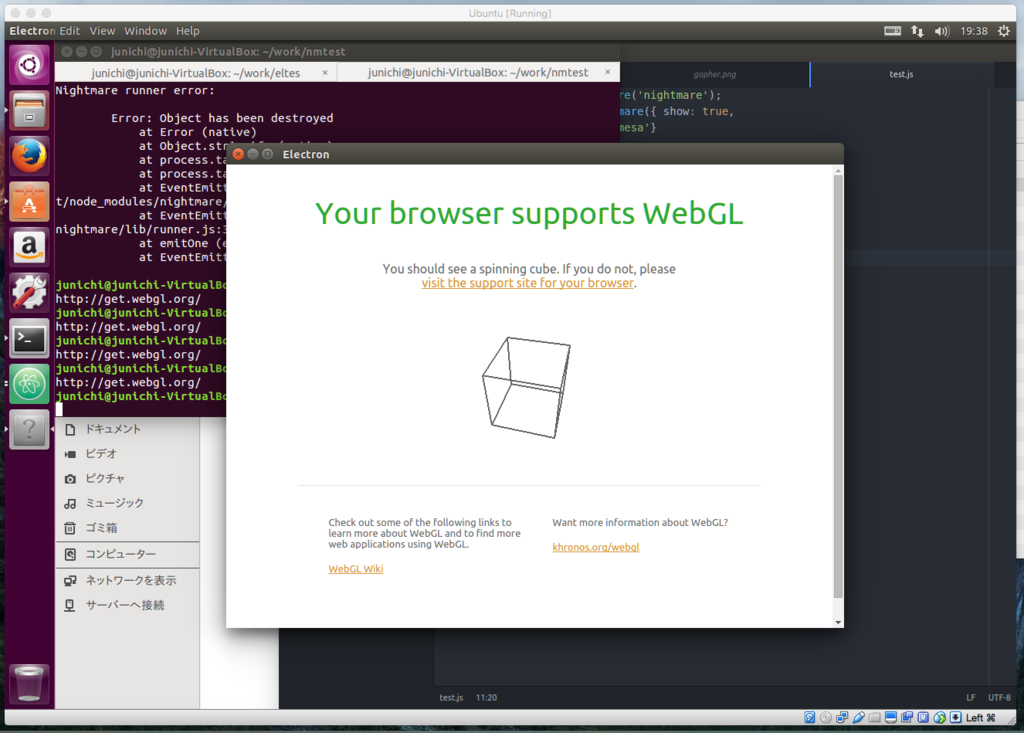Screen dimensions: 1024x733
Task: Open the Amazon launcher icon
Action: [x=29, y=248]
